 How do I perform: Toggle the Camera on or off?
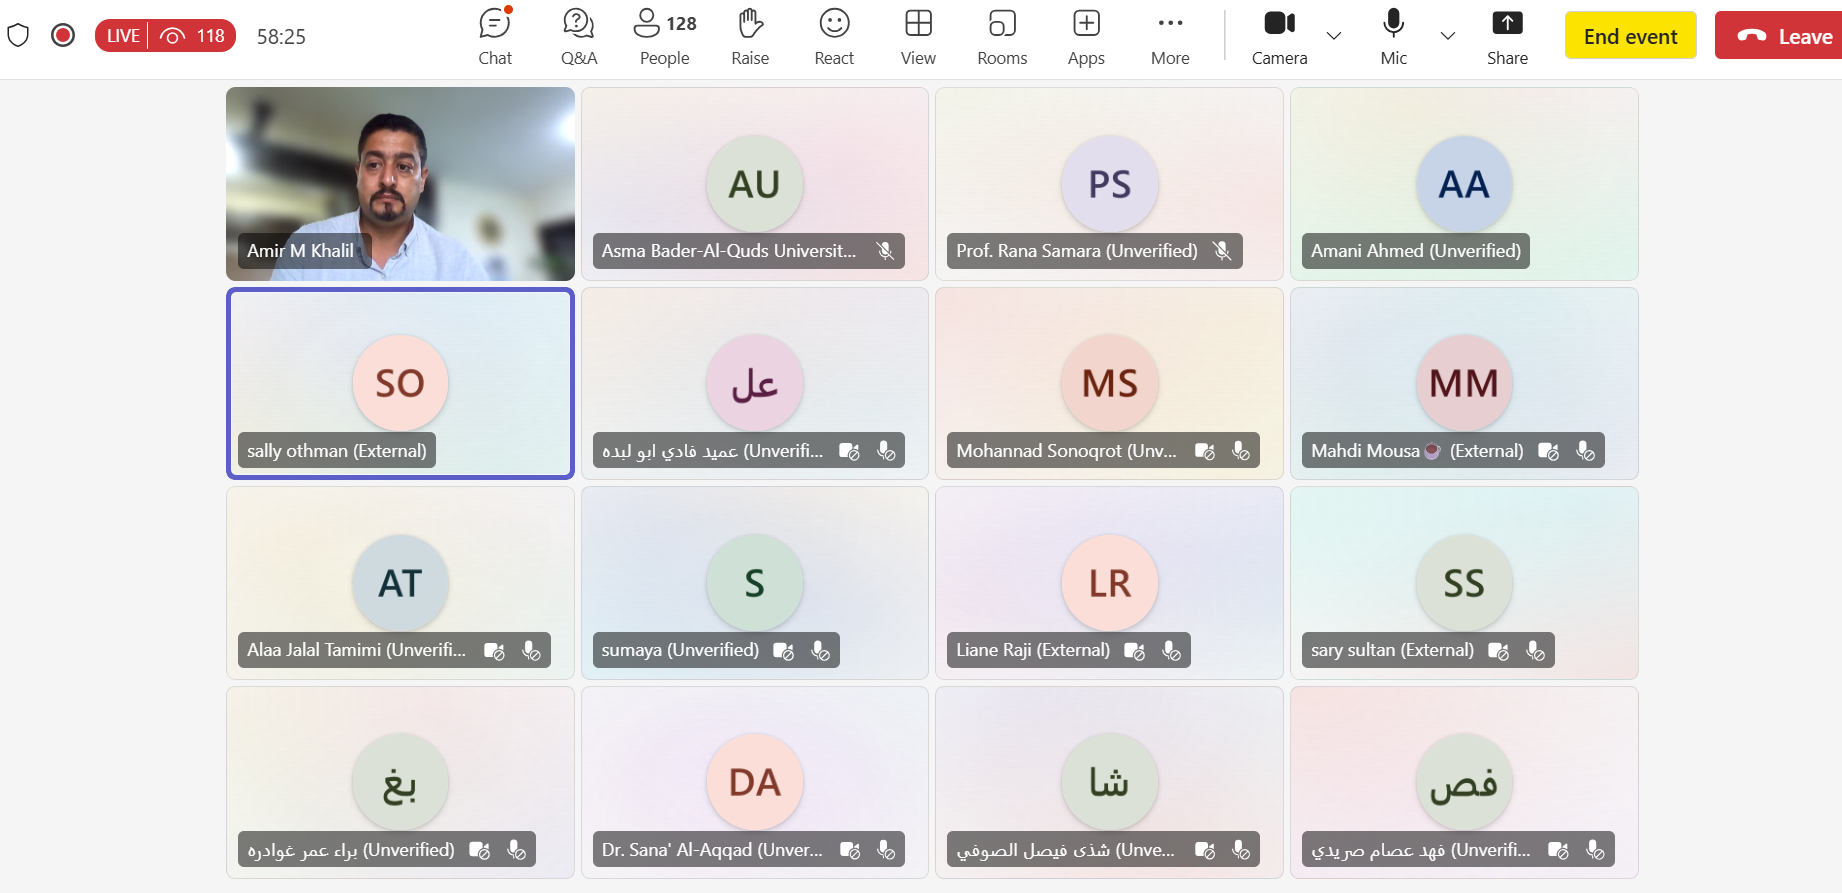click(1279, 37)
